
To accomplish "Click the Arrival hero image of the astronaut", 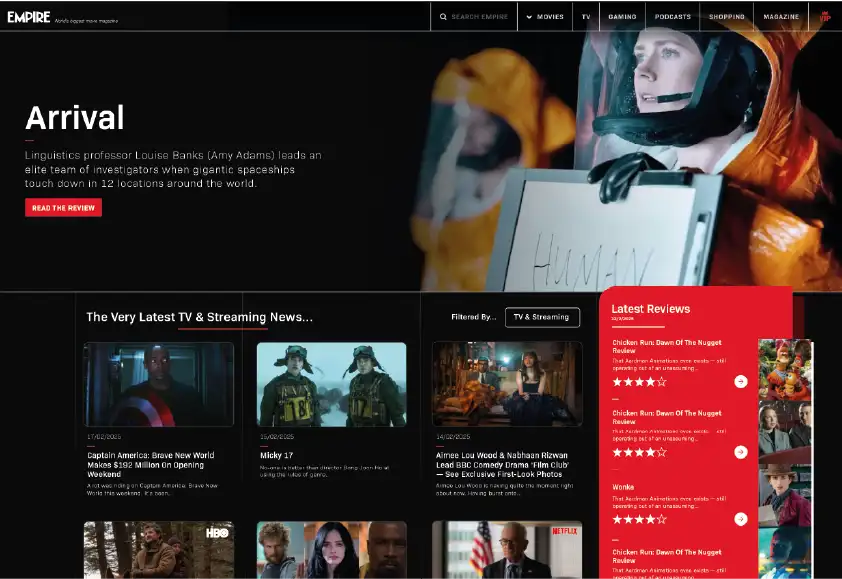I will [628, 161].
